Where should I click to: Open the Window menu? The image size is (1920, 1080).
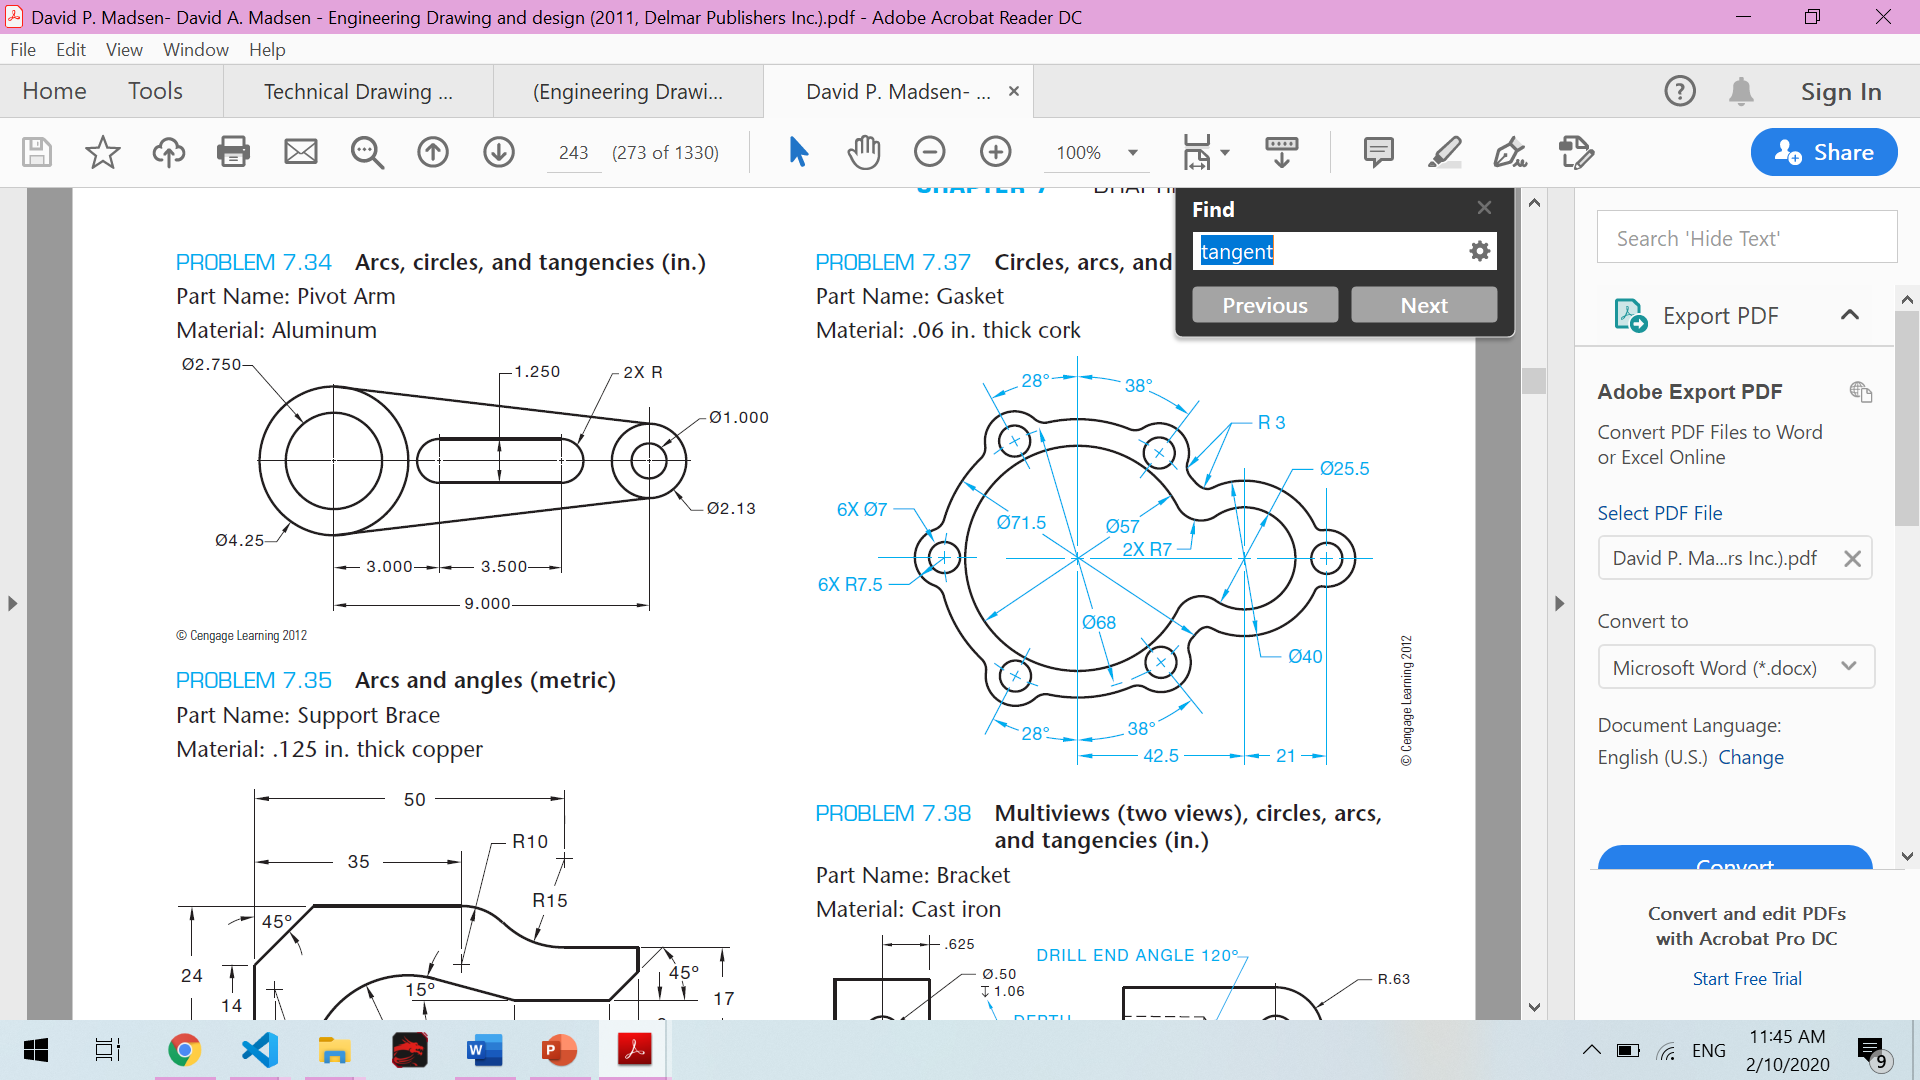[195, 50]
